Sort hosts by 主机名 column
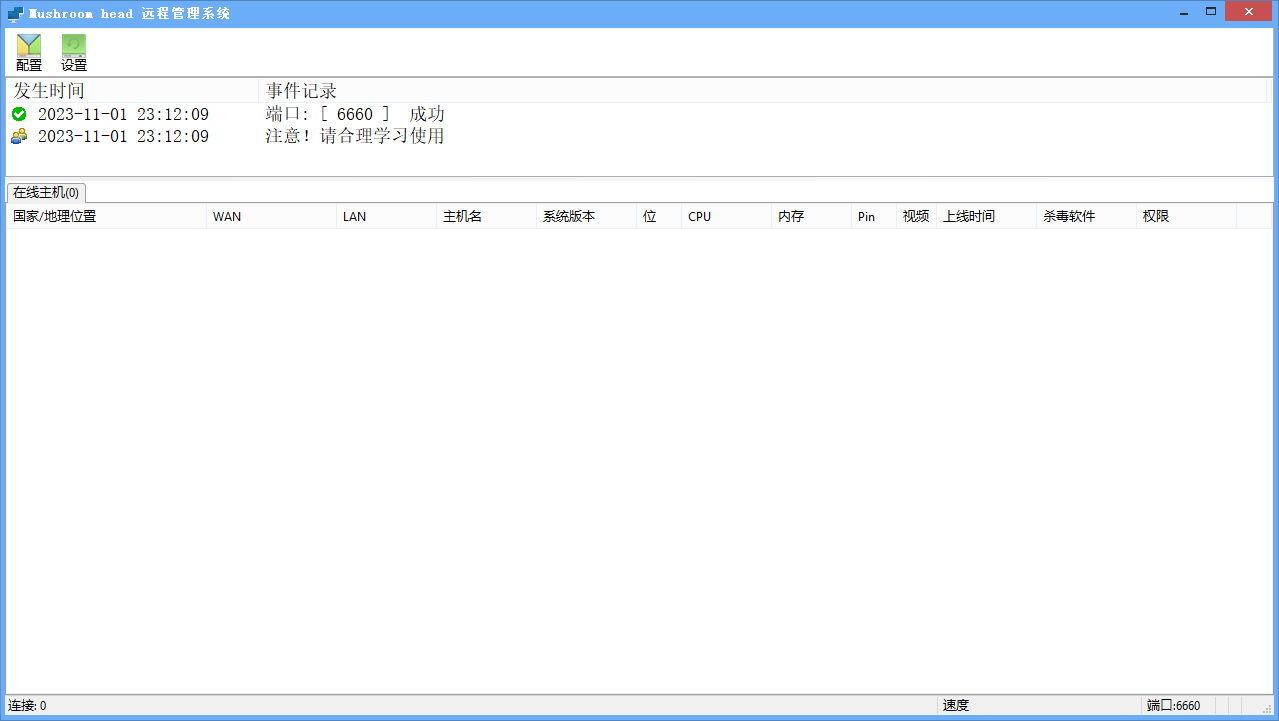This screenshot has height=721, width=1279. 462,216
